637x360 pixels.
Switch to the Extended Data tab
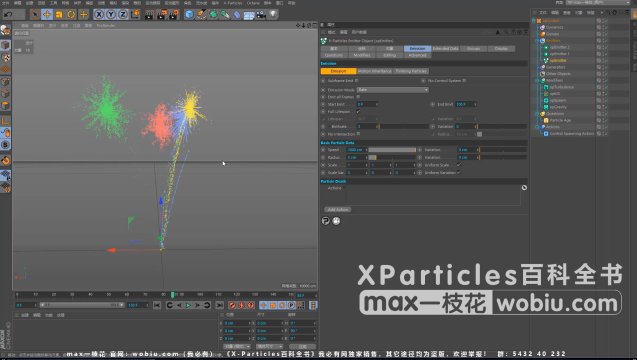(x=445, y=48)
